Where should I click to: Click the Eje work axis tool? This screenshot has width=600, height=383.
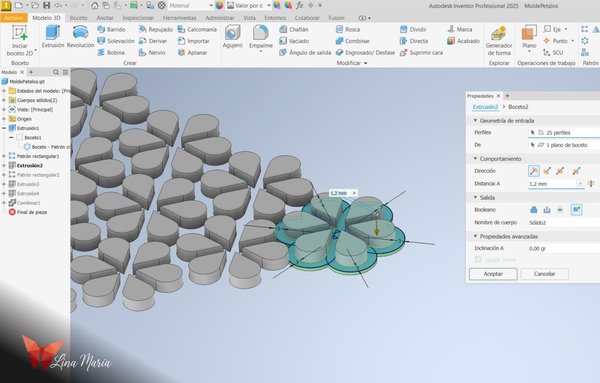[x=556, y=29]
